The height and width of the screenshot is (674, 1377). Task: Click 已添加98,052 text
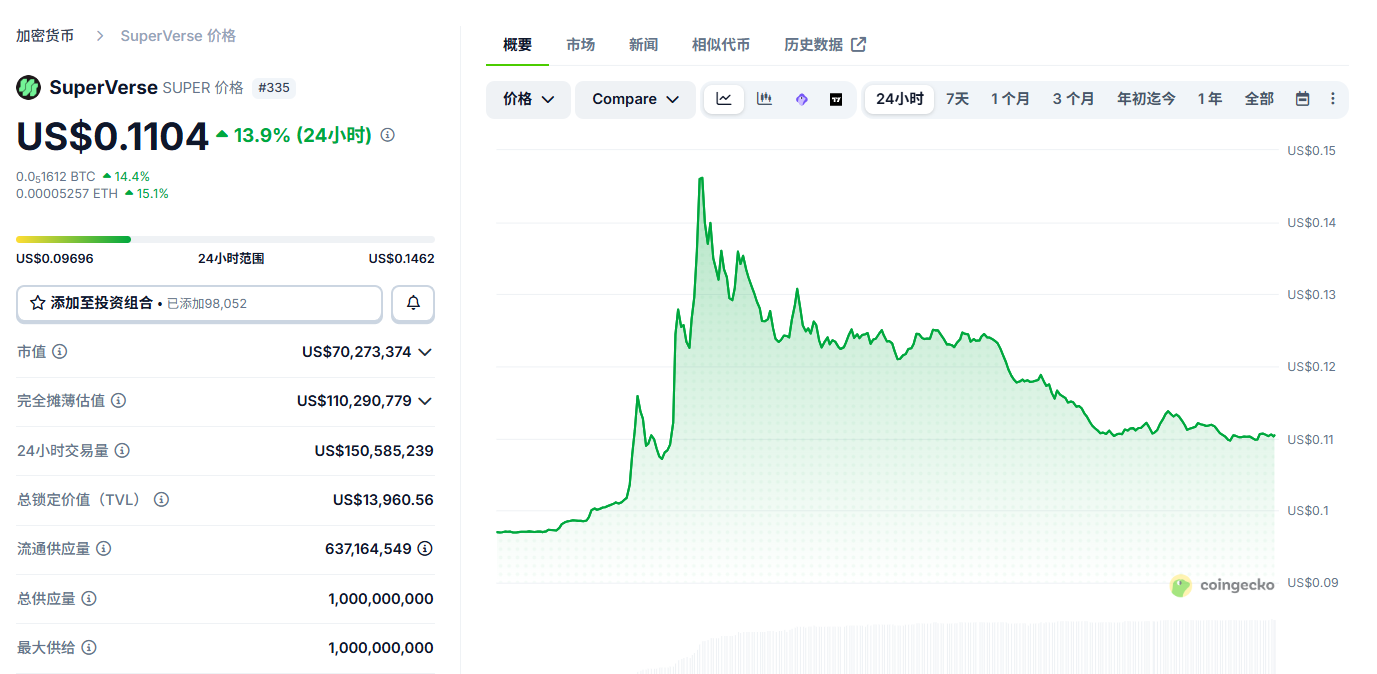[206, 304]
